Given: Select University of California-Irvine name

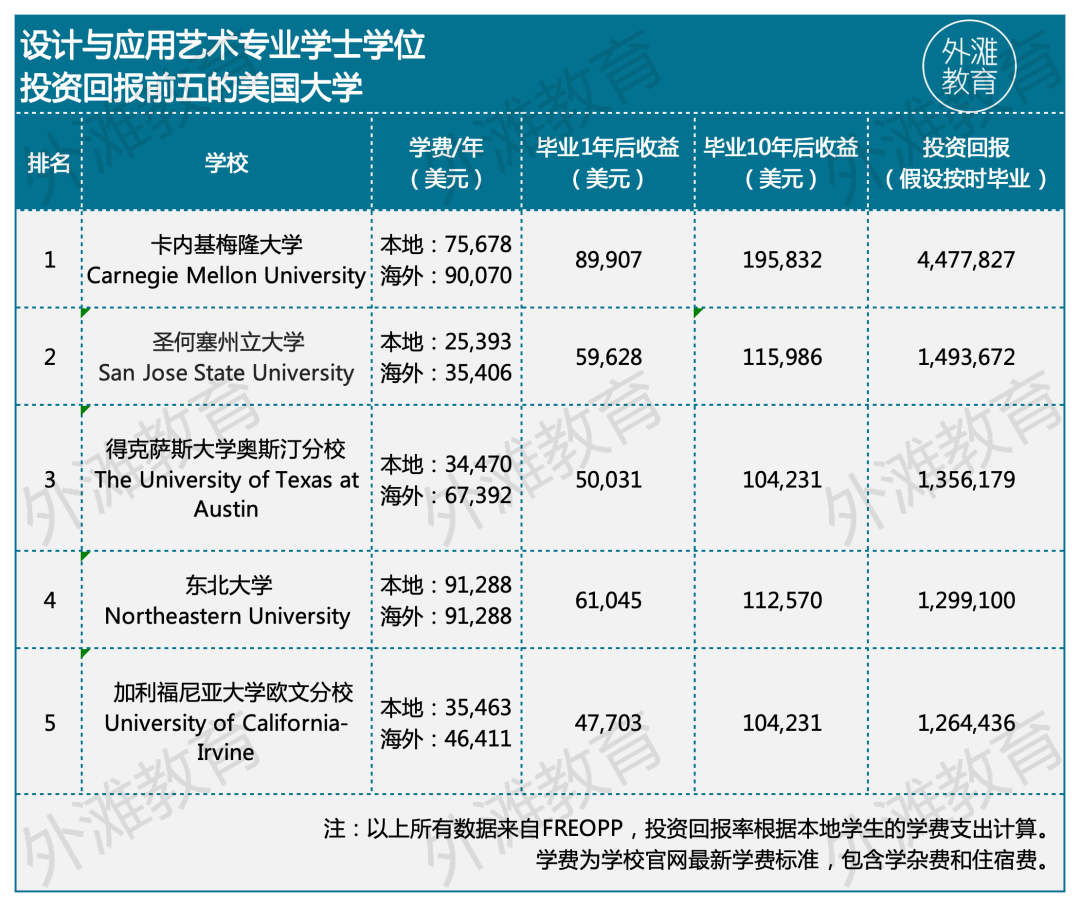Looking at the screenshot, I should pyautogui.click(x=226, y=737).
